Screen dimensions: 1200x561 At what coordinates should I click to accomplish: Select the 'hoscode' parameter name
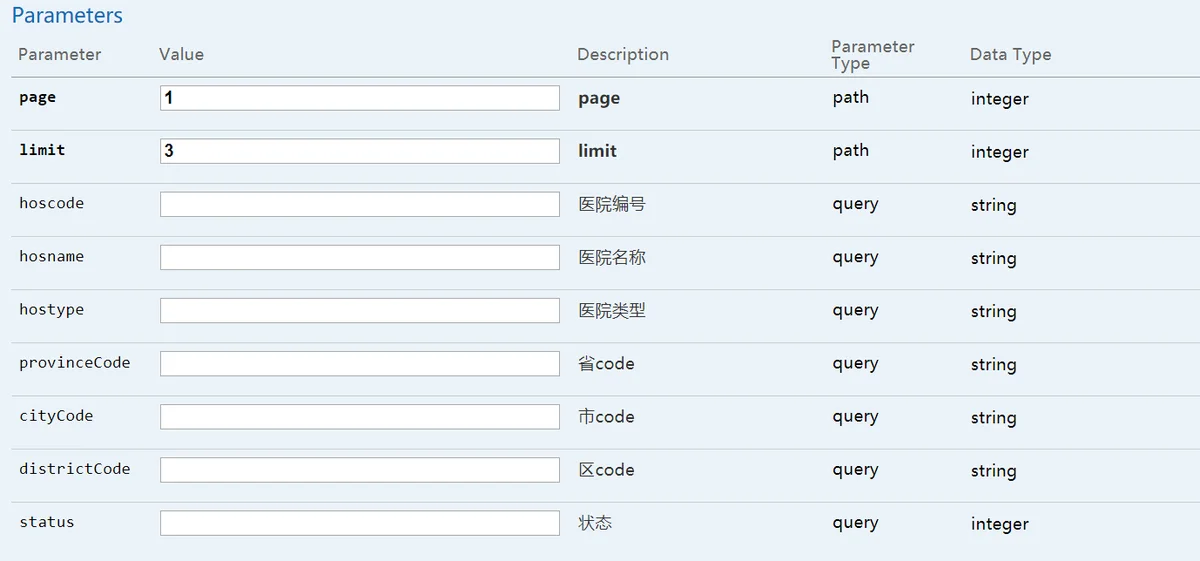tap(51, 203)
